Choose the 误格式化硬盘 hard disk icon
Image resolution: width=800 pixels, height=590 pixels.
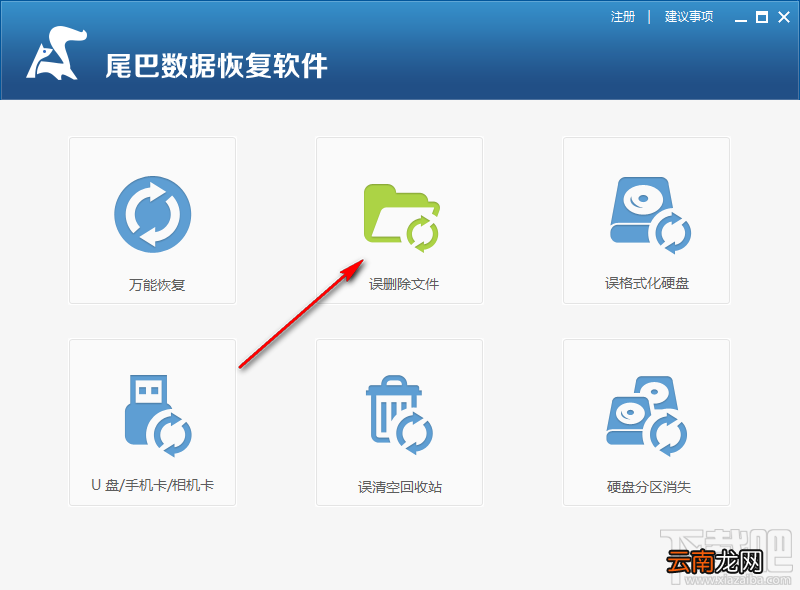point(651,215)
